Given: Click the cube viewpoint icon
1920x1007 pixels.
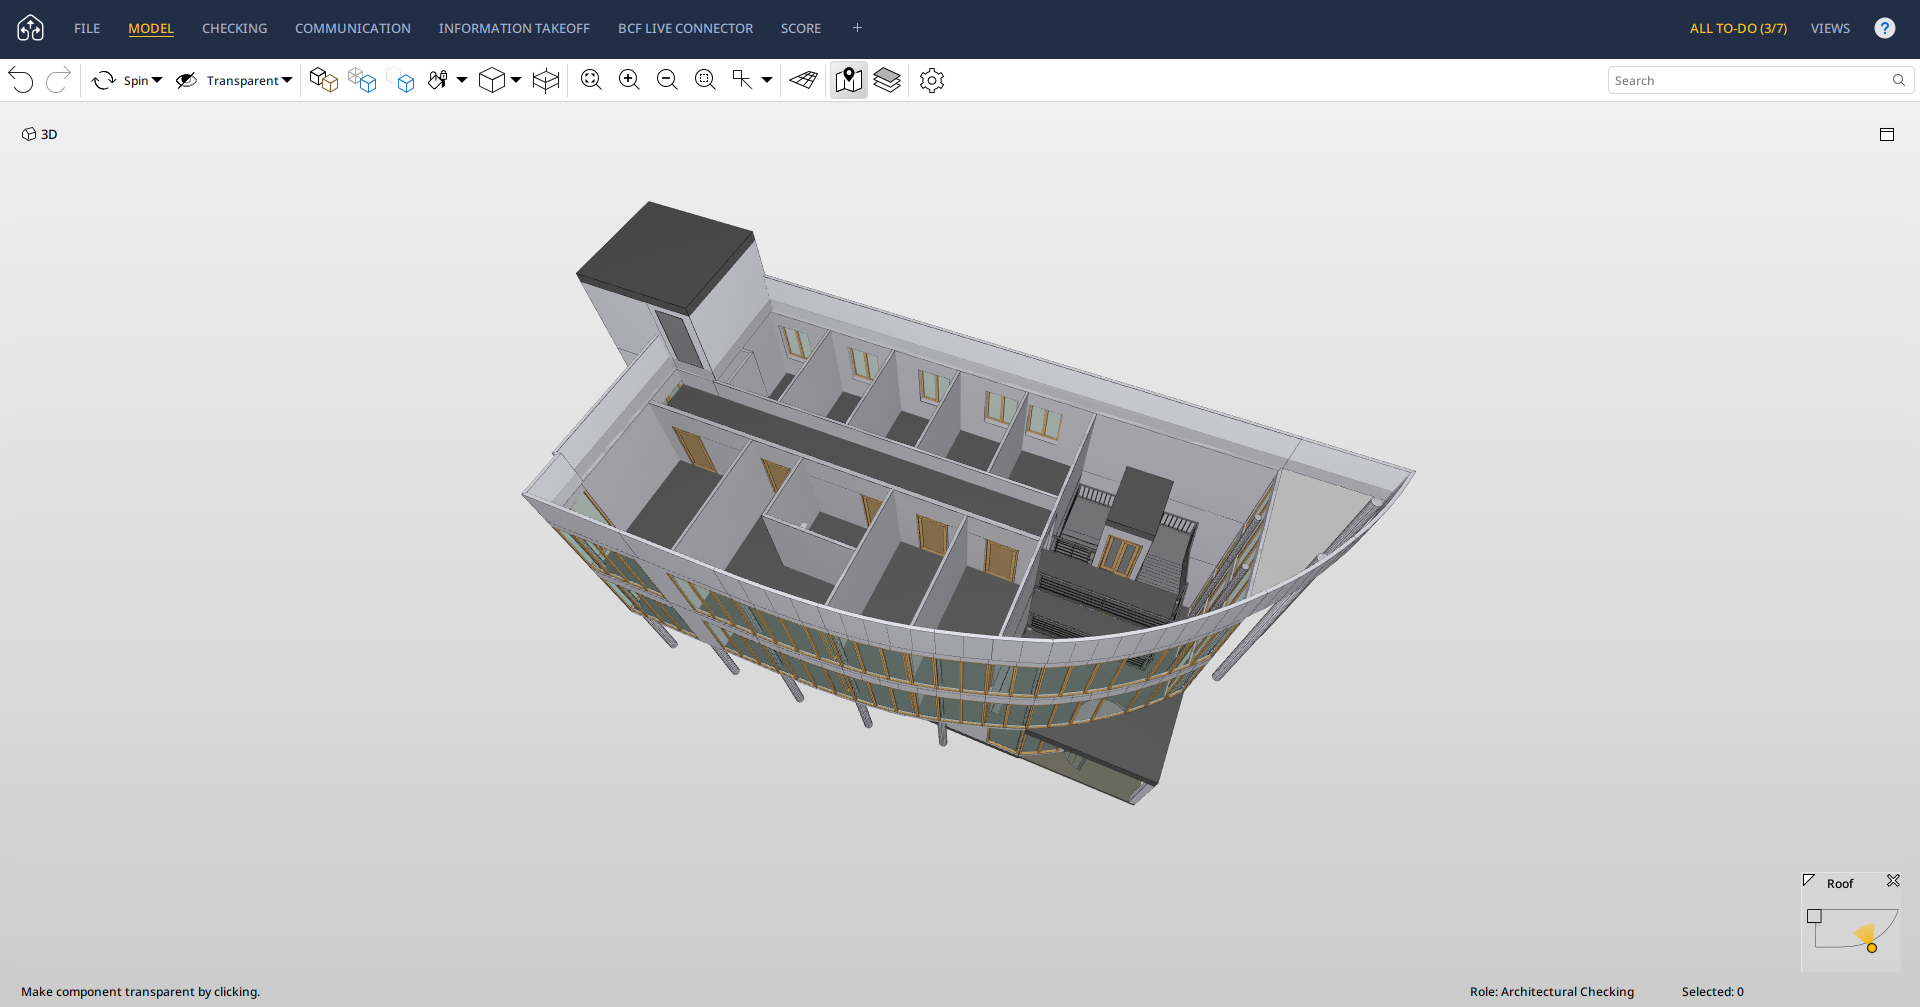Looking at the screenshot, I should pyautogui.click(x=491, y=80).
